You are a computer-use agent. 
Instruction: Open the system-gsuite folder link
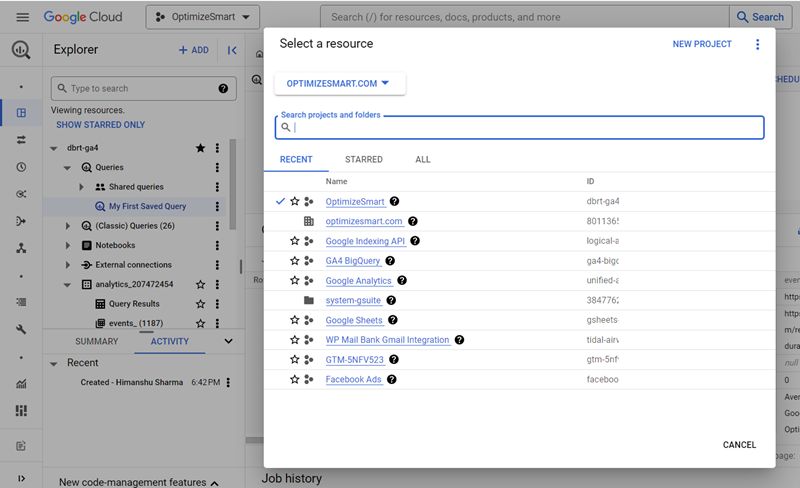coord(353,300)
